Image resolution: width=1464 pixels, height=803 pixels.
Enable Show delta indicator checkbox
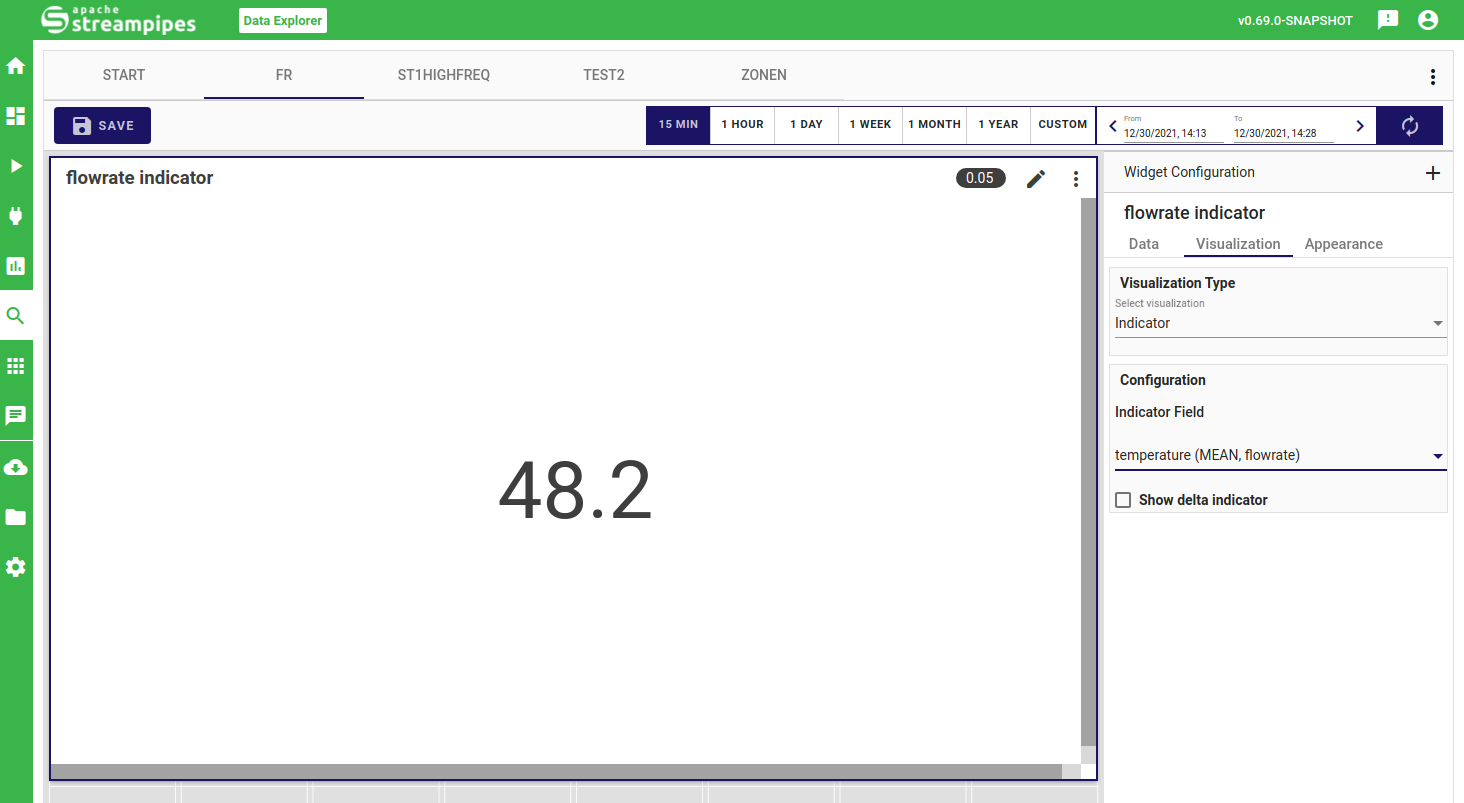pyautogui.click(x=1123, y=500)
